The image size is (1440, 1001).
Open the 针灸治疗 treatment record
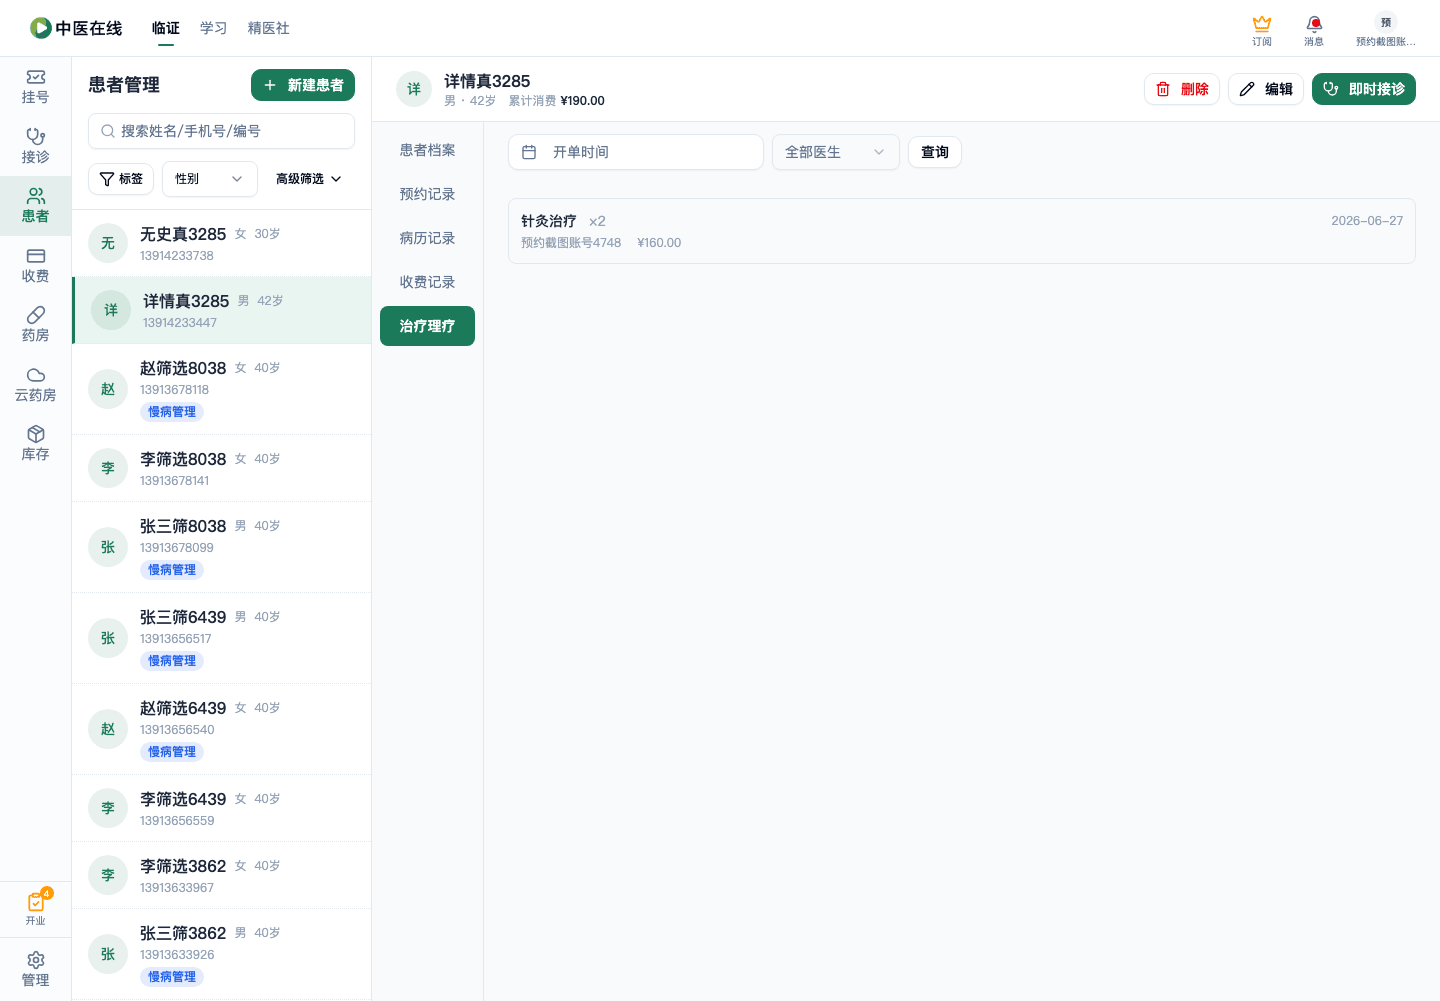962,231
